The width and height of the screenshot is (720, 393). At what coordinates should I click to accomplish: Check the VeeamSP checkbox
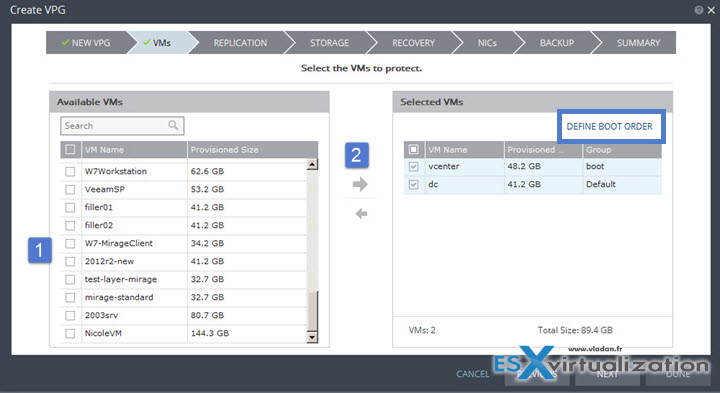(70, 189)
